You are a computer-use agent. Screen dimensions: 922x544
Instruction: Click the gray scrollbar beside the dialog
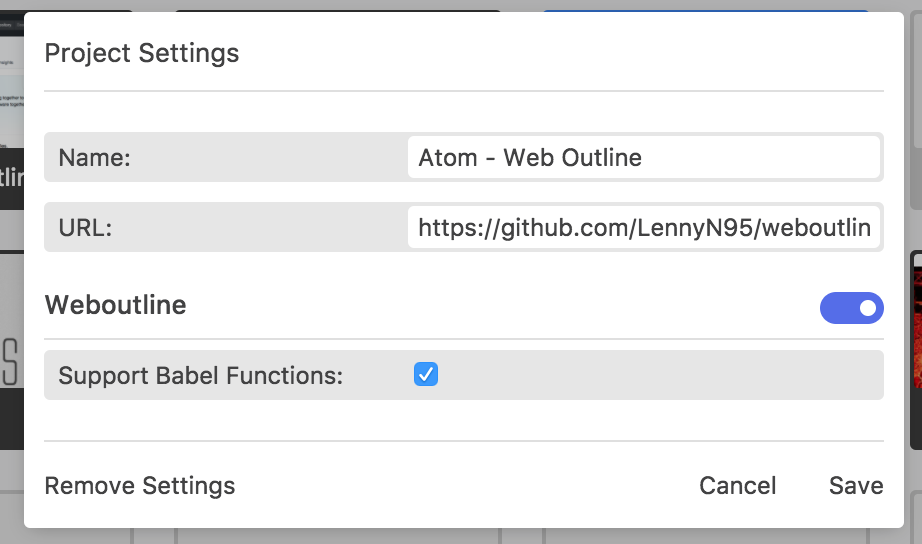[916, 106]
